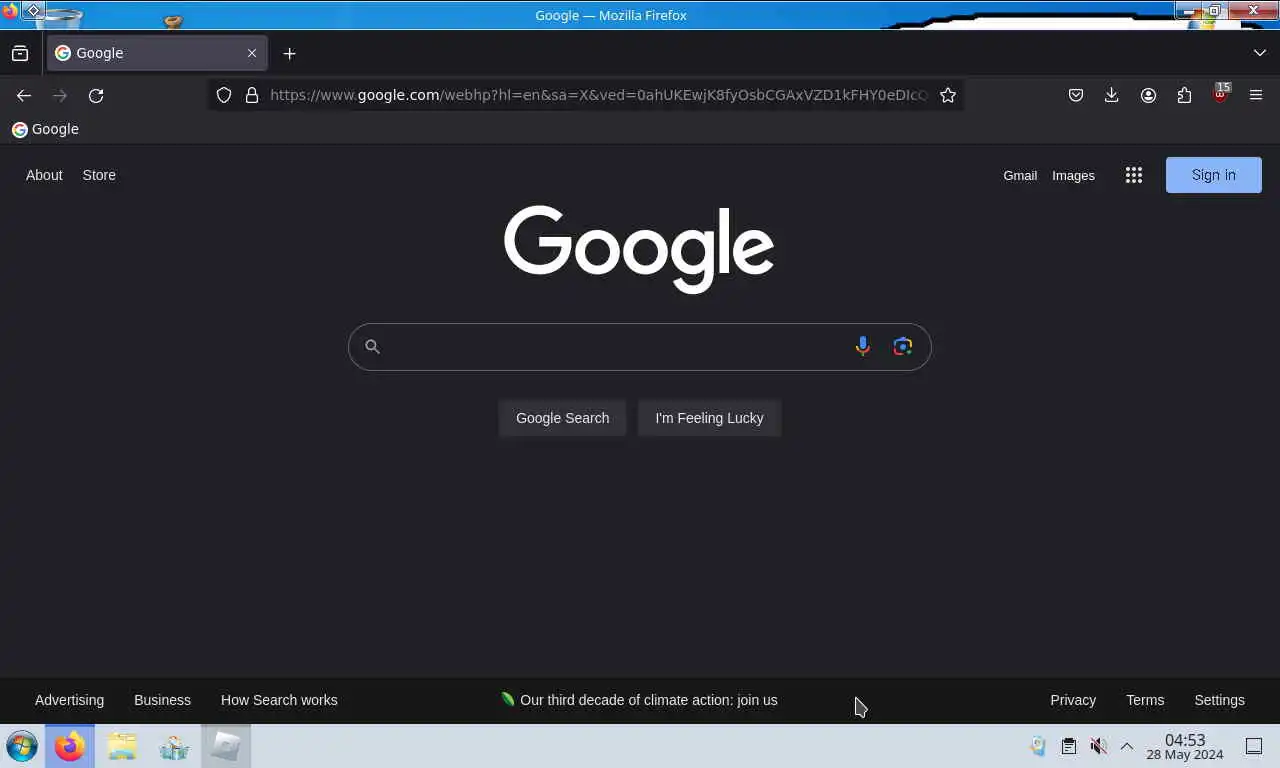
Task: Open the Store link
Action: [99, 175]
